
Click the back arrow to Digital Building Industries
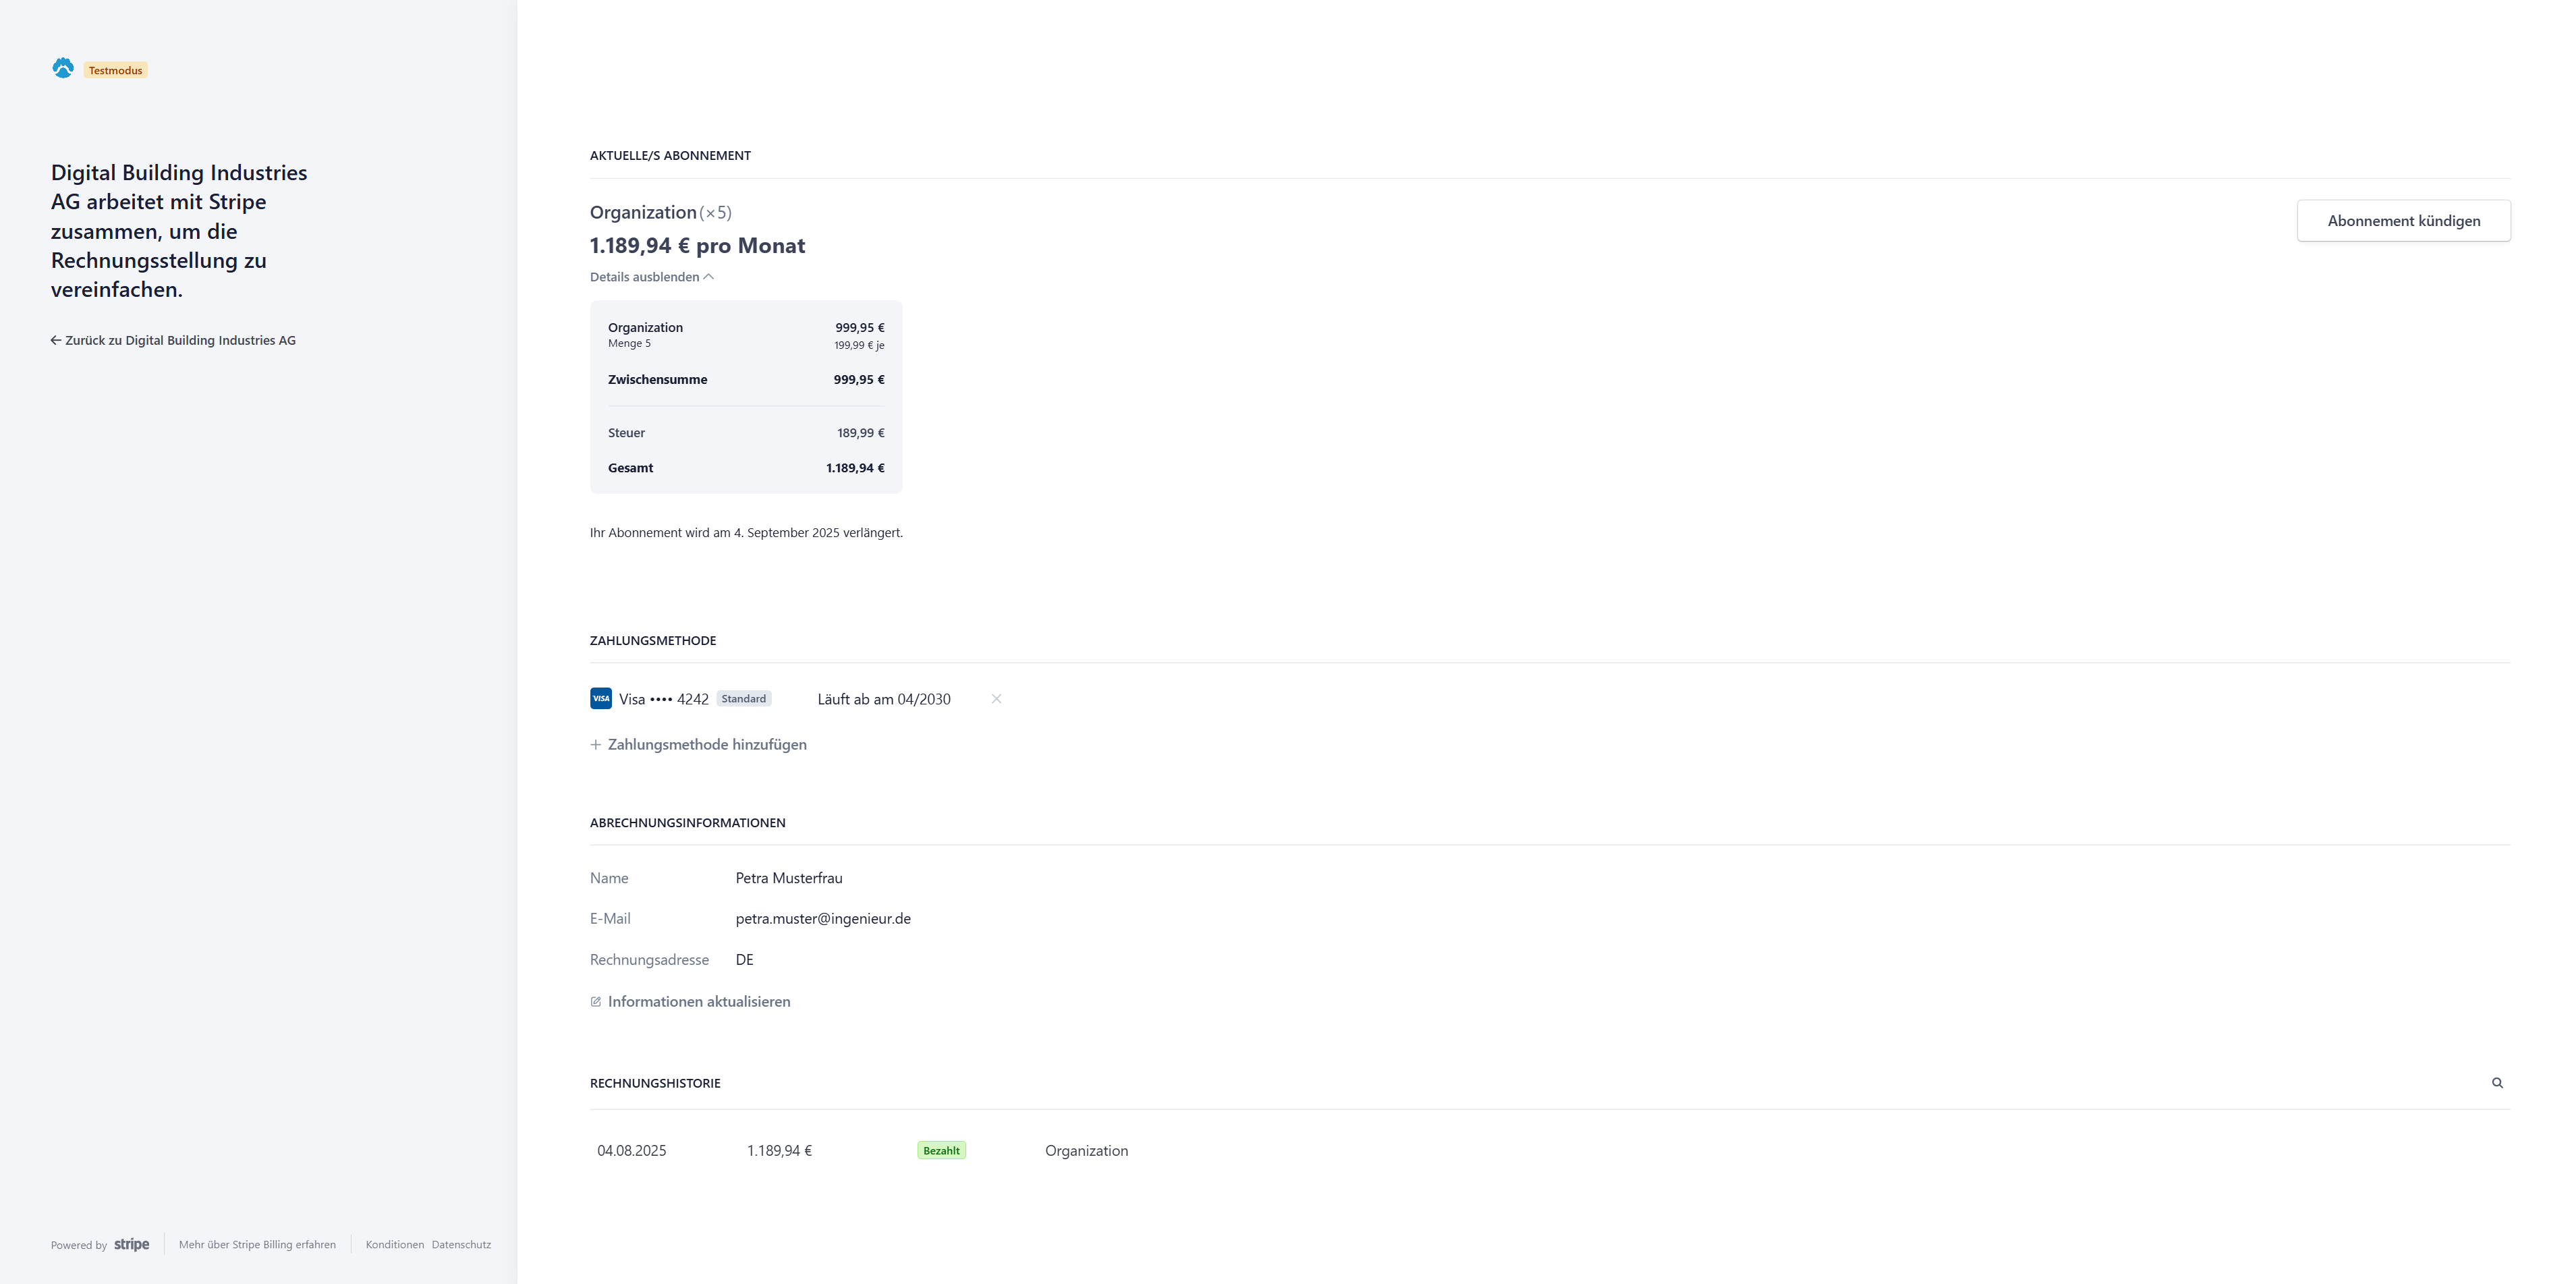click(x=56, y=341)
